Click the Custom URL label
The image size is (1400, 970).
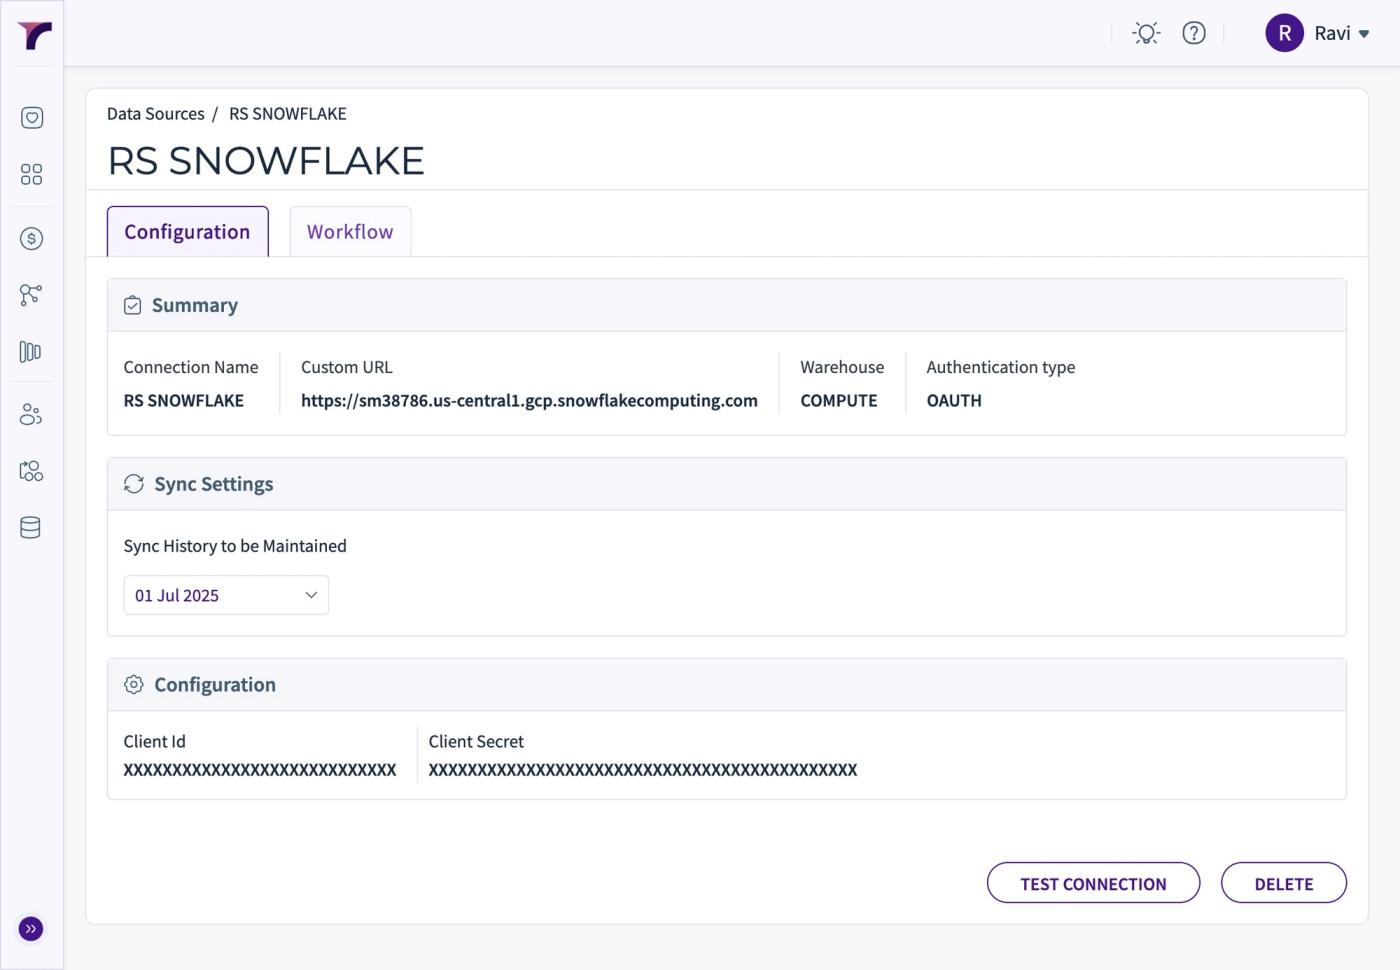point(347,367)
